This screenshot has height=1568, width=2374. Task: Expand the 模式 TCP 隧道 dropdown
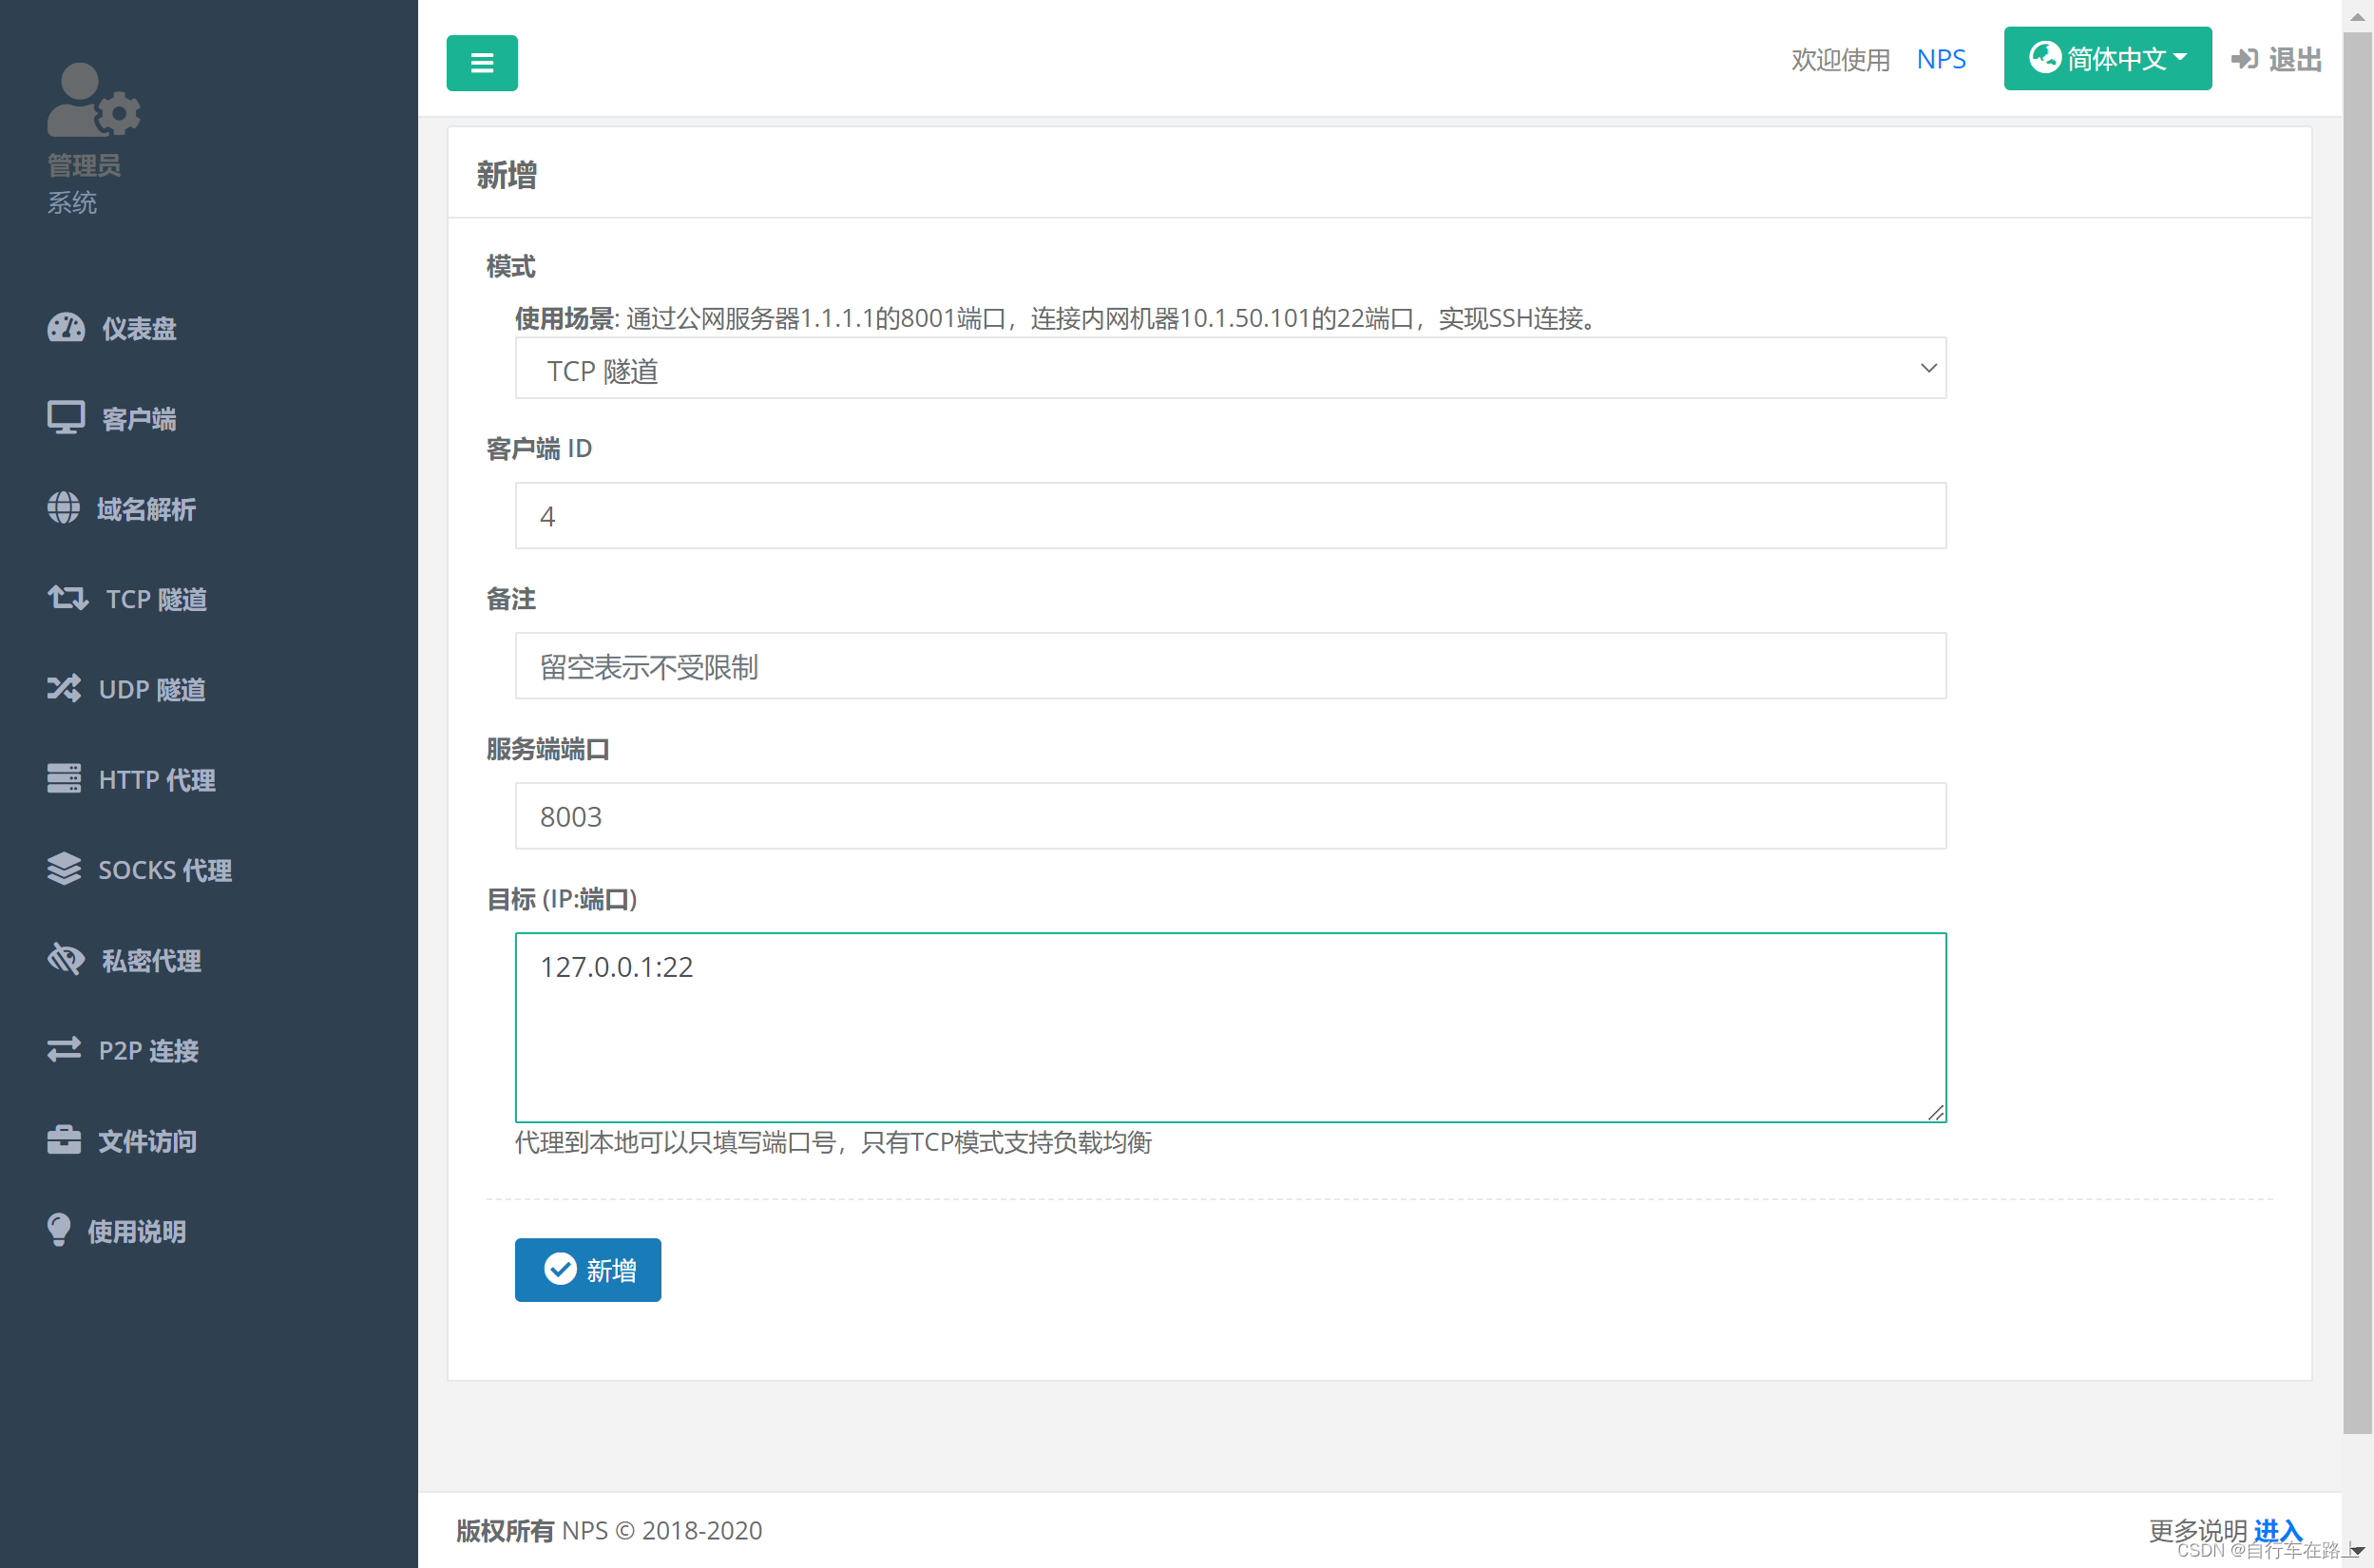1230,368
